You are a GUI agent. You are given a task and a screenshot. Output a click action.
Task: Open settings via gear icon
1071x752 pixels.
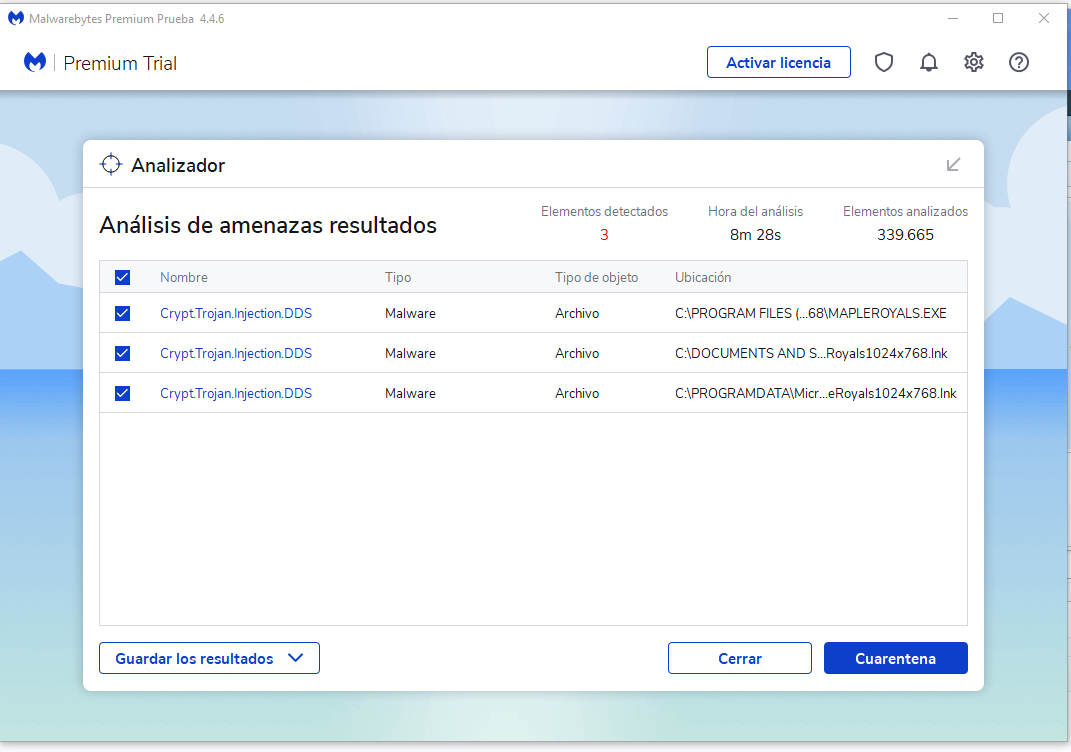tap(974, 63)
